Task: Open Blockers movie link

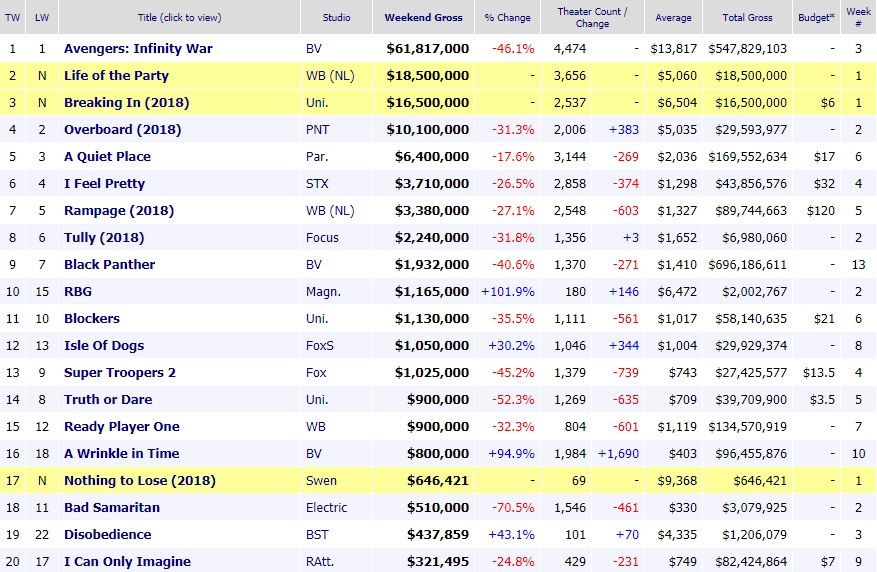Action: pos(92,319)
